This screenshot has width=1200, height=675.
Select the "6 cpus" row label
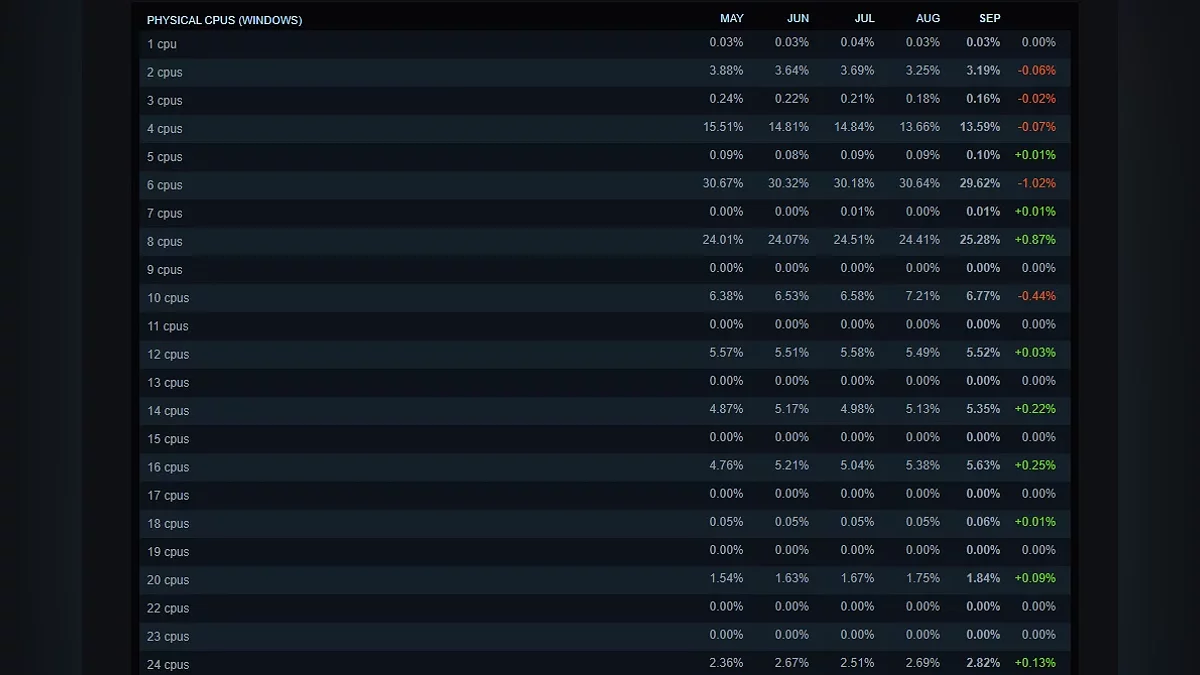tap(165, 185)
